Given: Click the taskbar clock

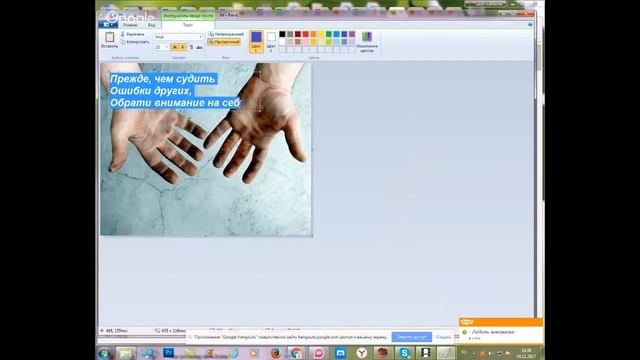Looking at the screenshot, I should [x=526, y=353].
